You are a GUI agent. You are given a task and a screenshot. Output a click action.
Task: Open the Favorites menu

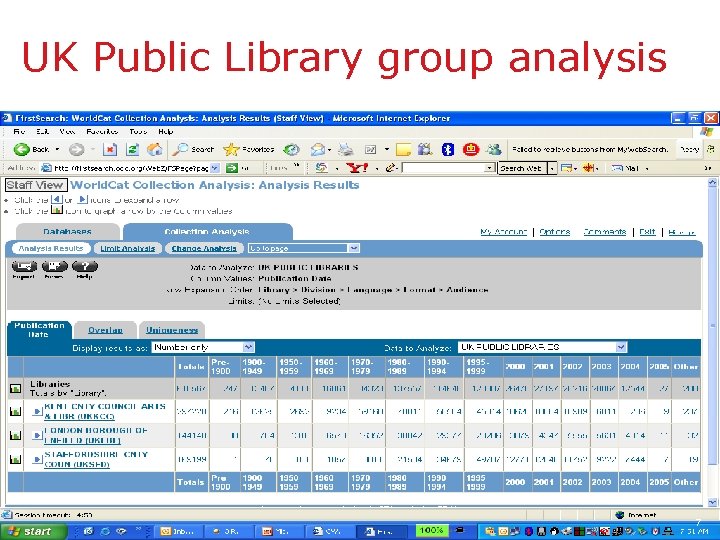tap(102, 132)
